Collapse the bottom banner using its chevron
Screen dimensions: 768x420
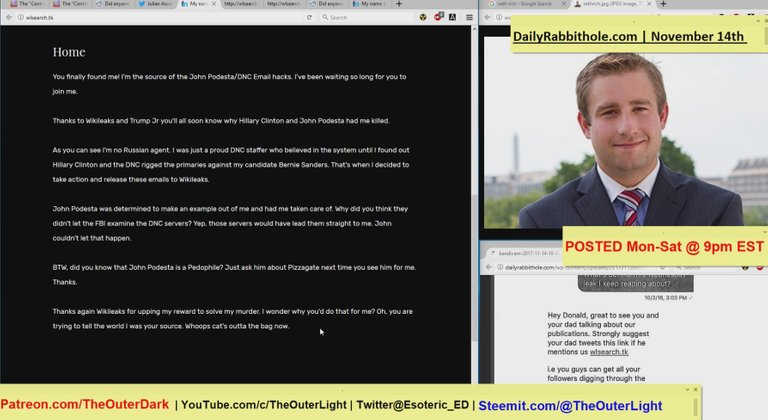[687, 390]
